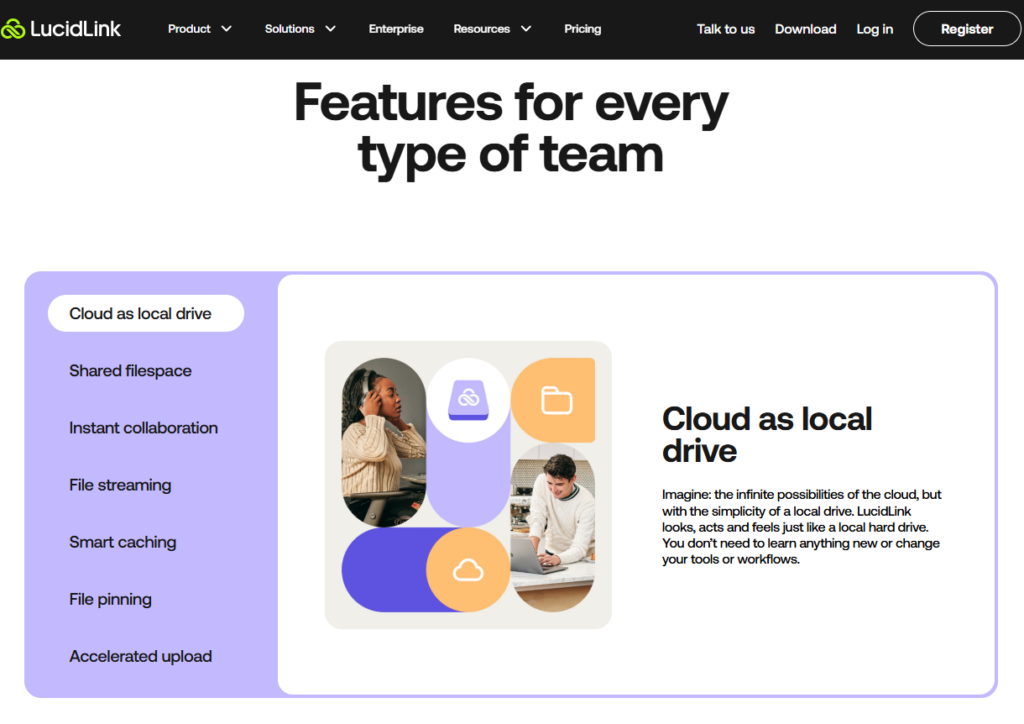Select the Cloud as local drive pill
Image resolution: width=1024 pixels, height=724 pixels.
pyautogui.click(x=145, y=313)
